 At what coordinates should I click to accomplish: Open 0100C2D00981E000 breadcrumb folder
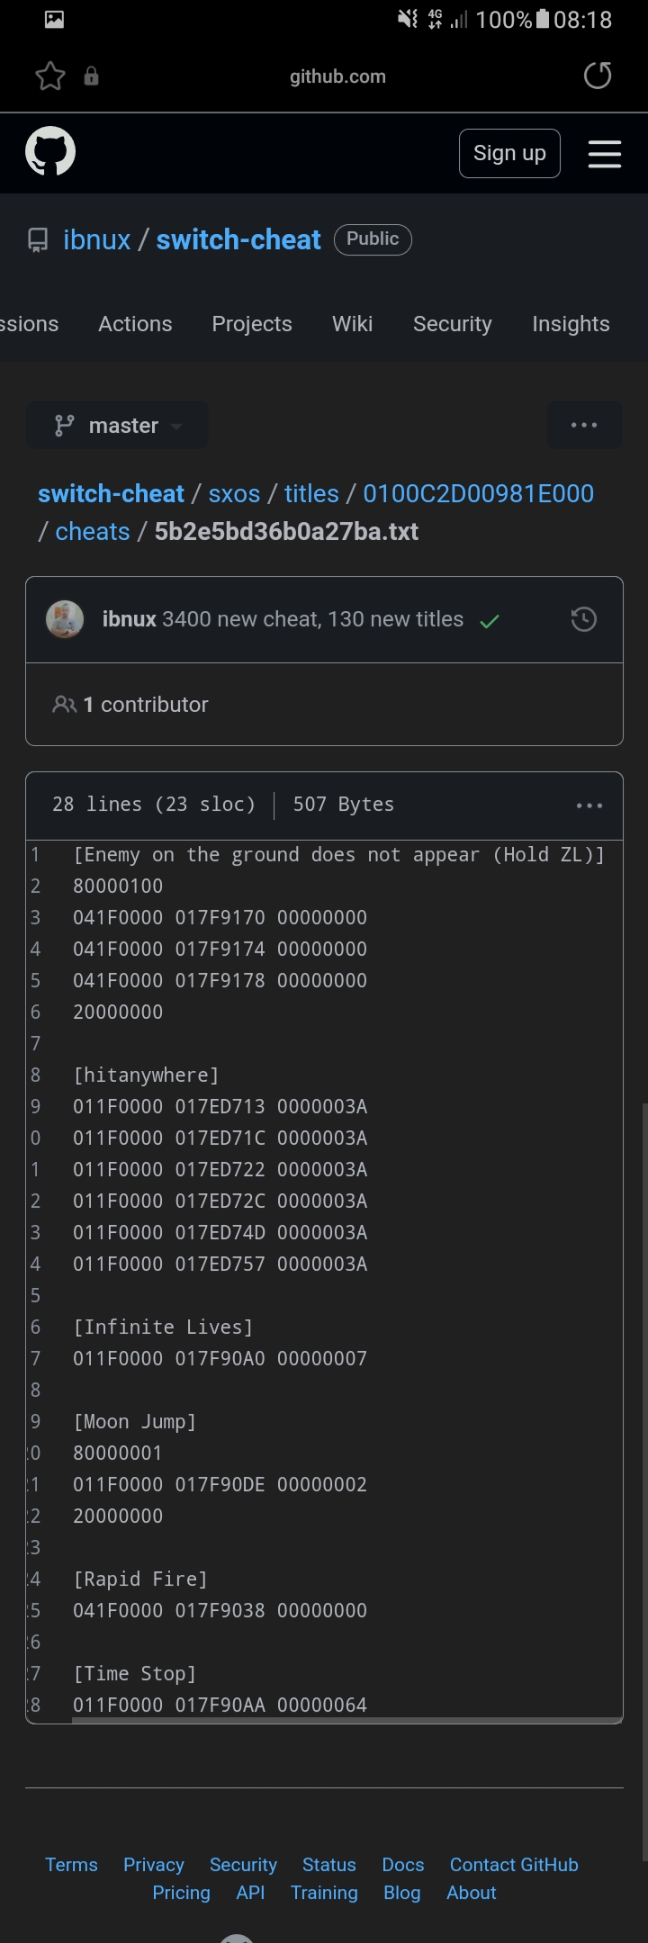(x=478, y=494)
